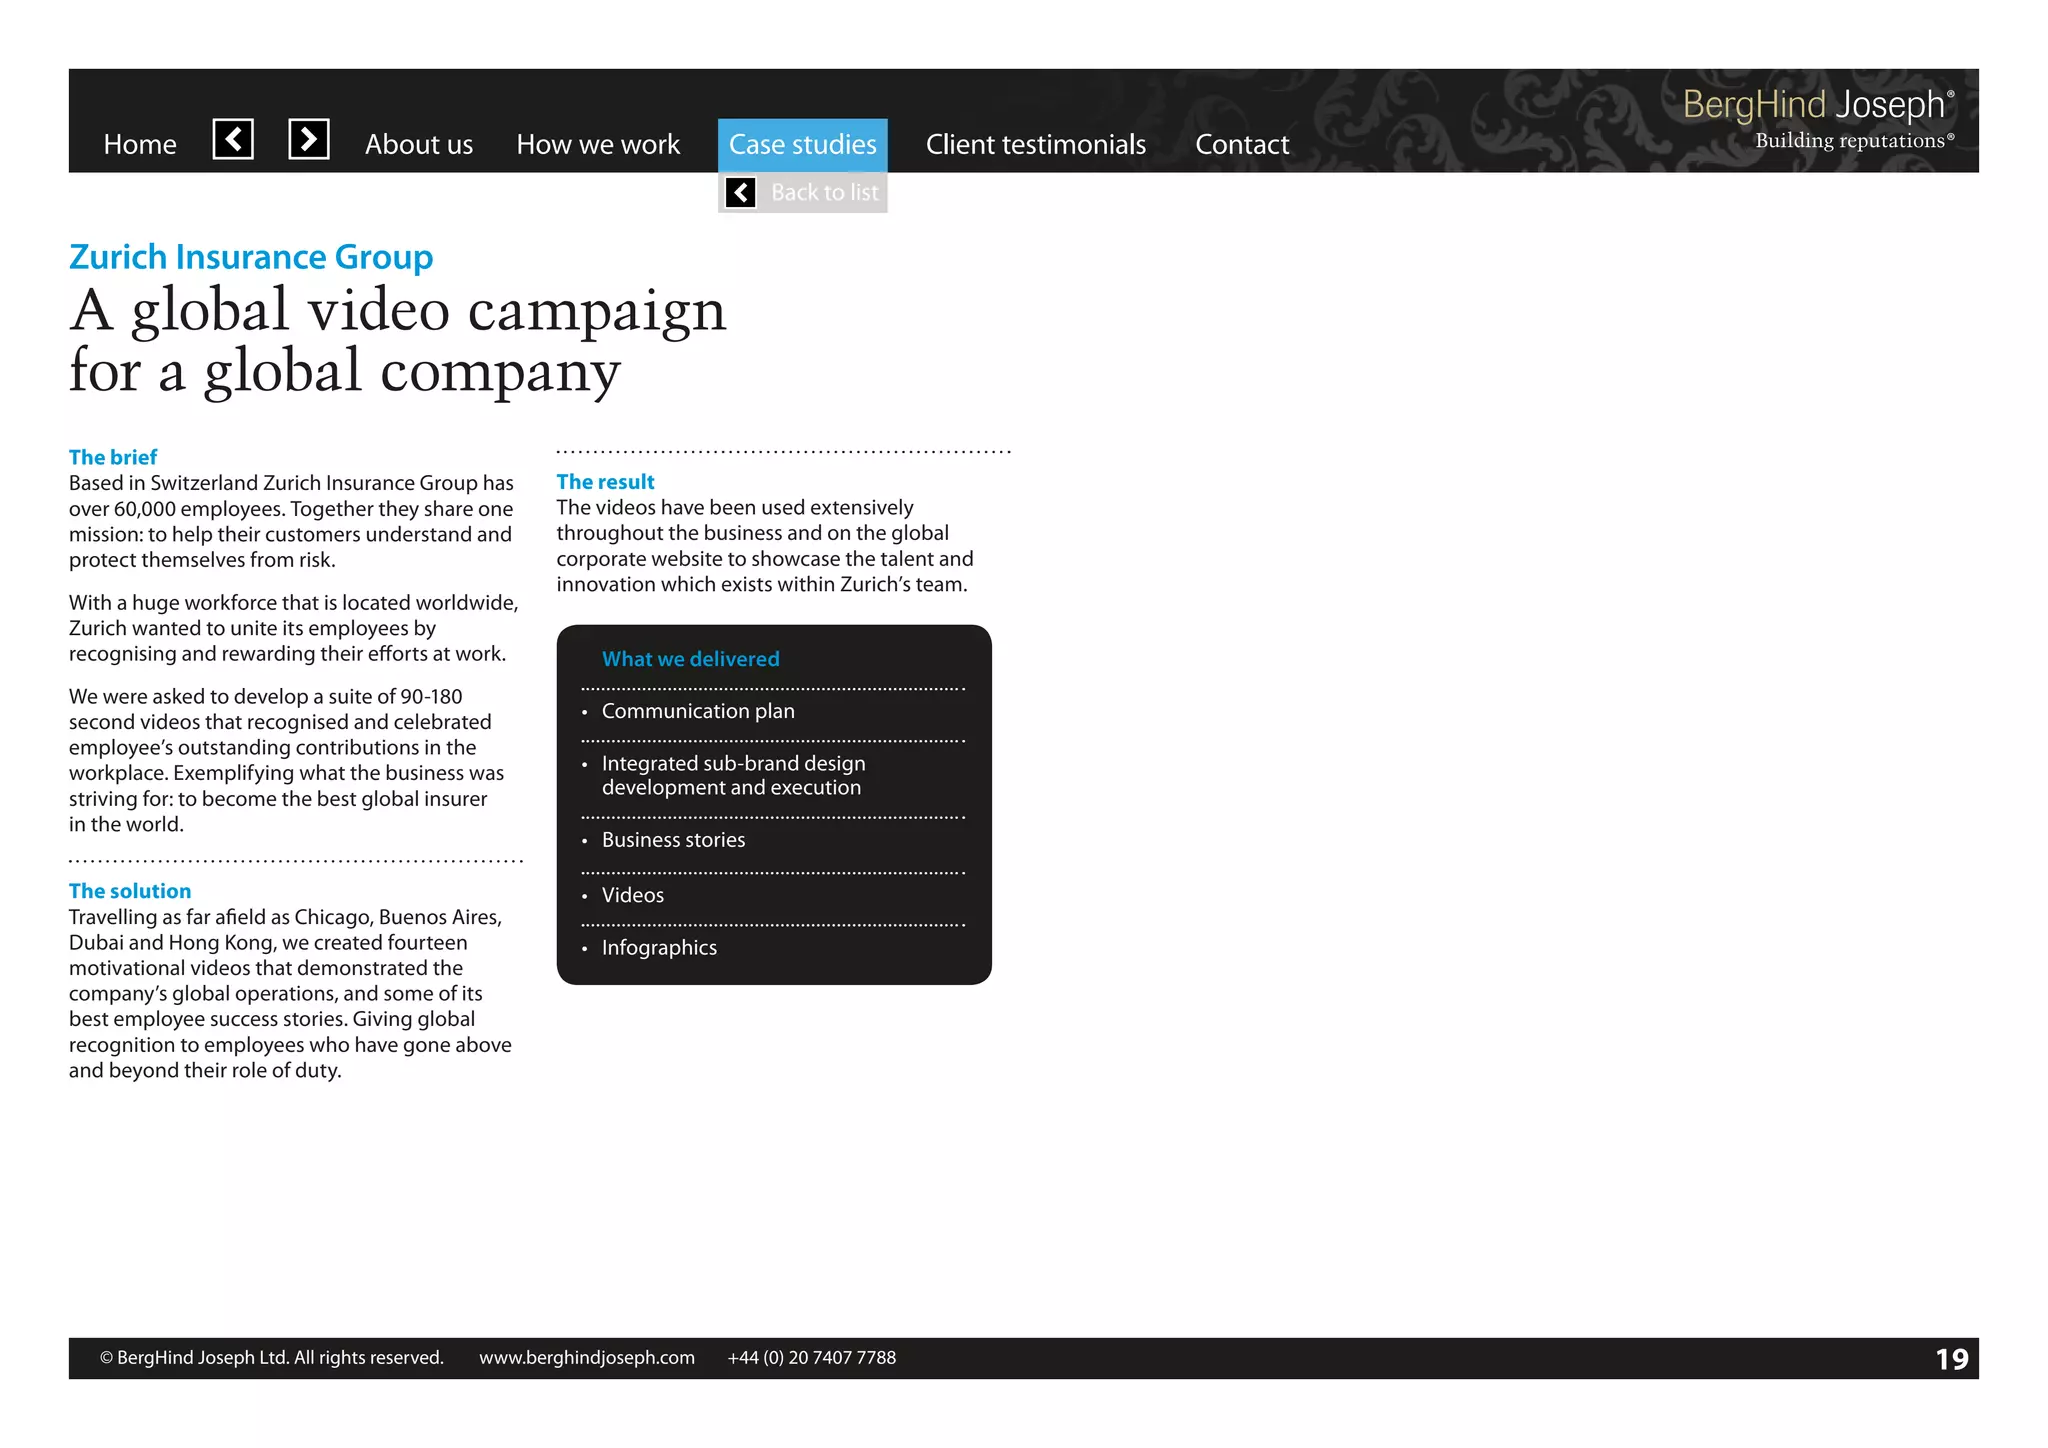This screenshot has width=2048, height=1448.
Task: Click the Videos deliverable item
Action: [x=633, y=895]
